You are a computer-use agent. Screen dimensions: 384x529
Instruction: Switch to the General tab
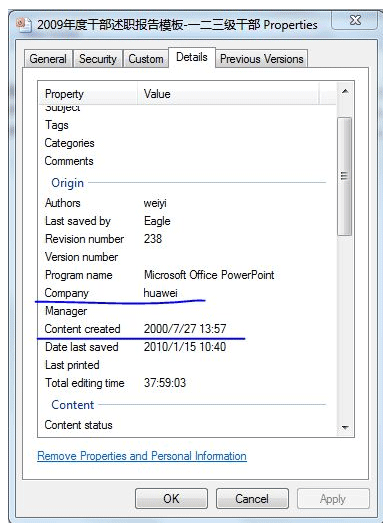coord(48,59)
